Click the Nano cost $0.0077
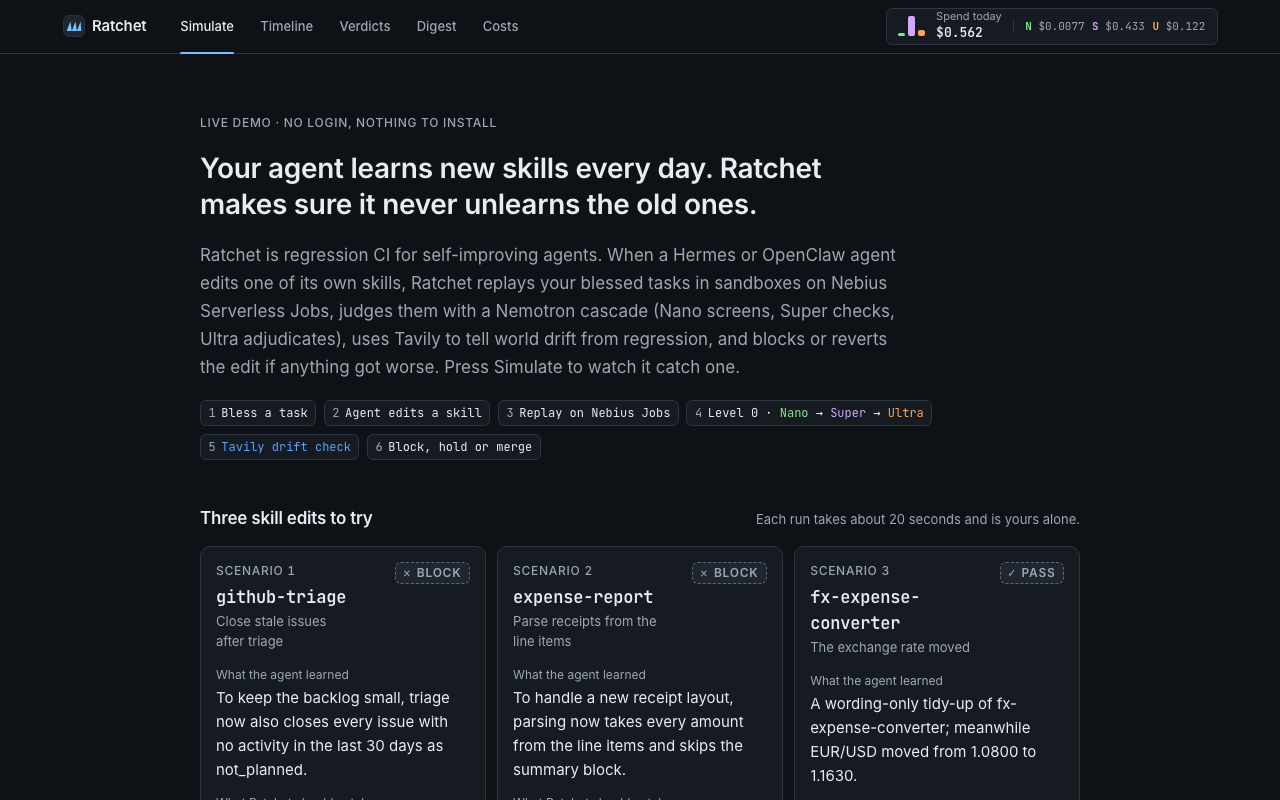The width and height of the screenshot is (1280, 800). tap(1055, 27)
